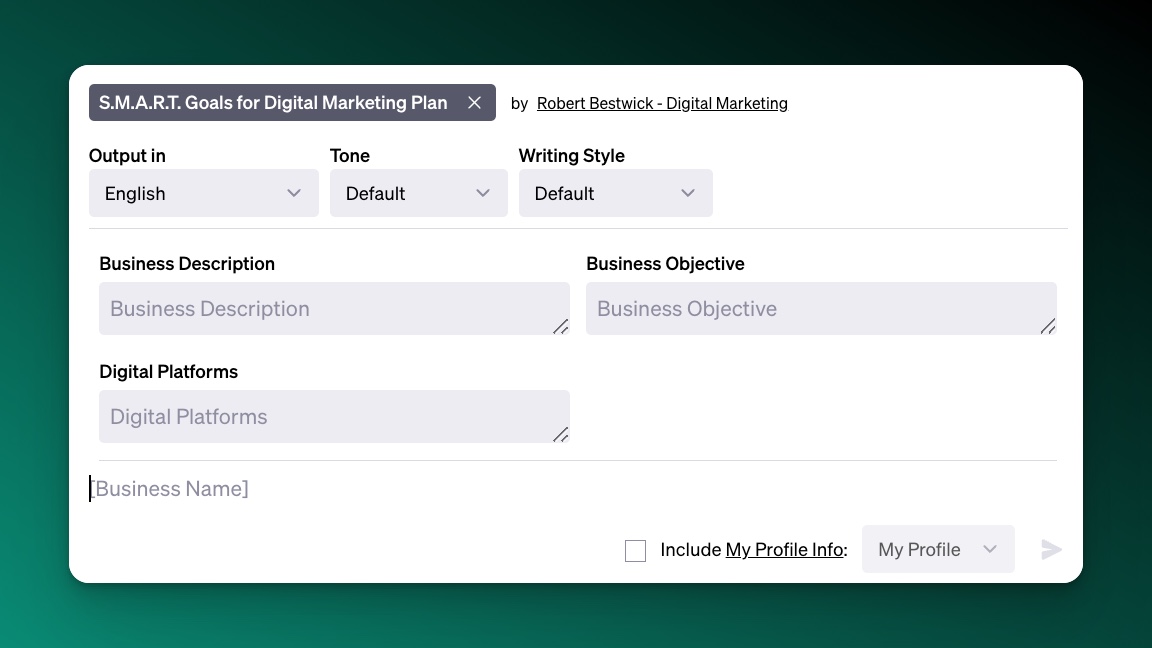
Task: Click the S.M.A.R.T. Goals template title tag
Action: point(273,103)
